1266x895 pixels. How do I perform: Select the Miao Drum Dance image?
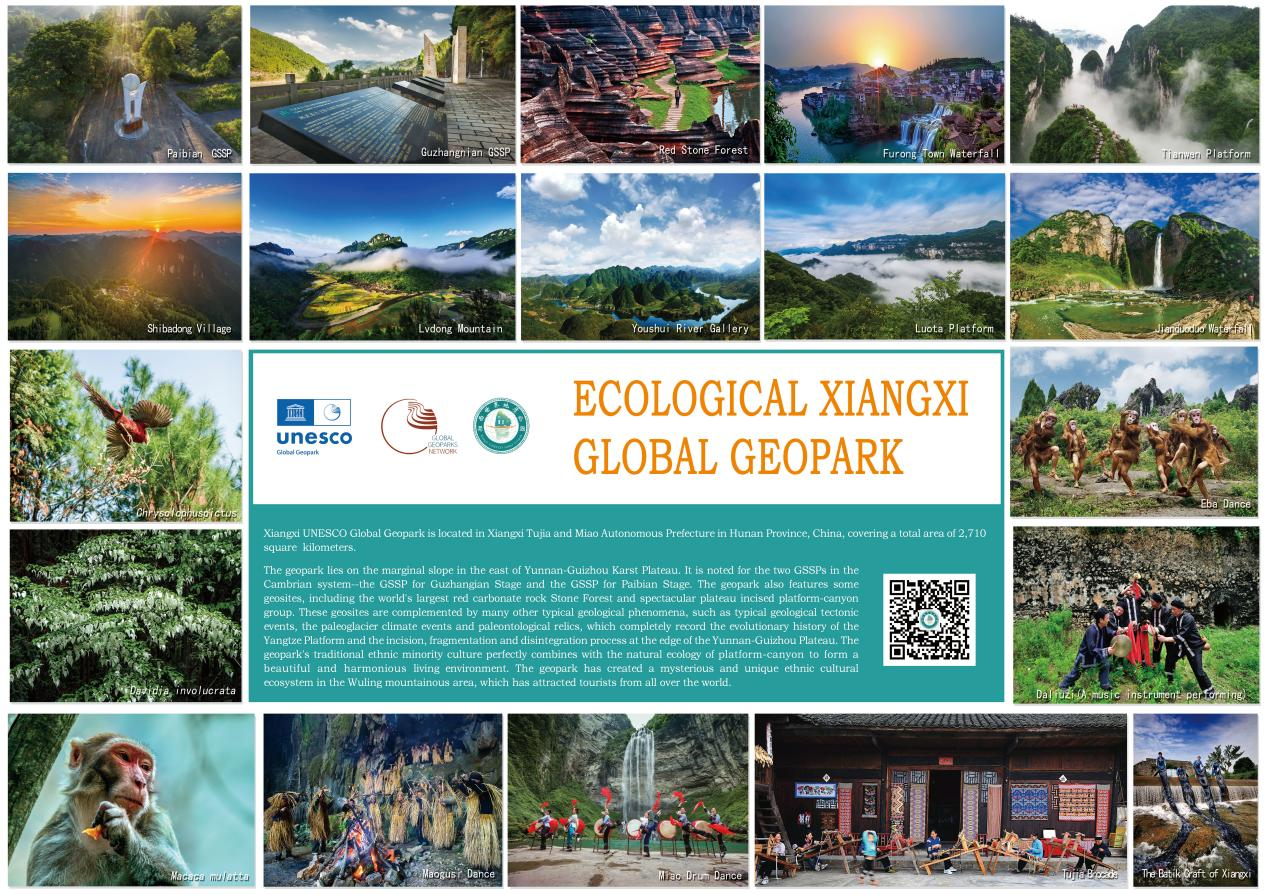point(627,799)
